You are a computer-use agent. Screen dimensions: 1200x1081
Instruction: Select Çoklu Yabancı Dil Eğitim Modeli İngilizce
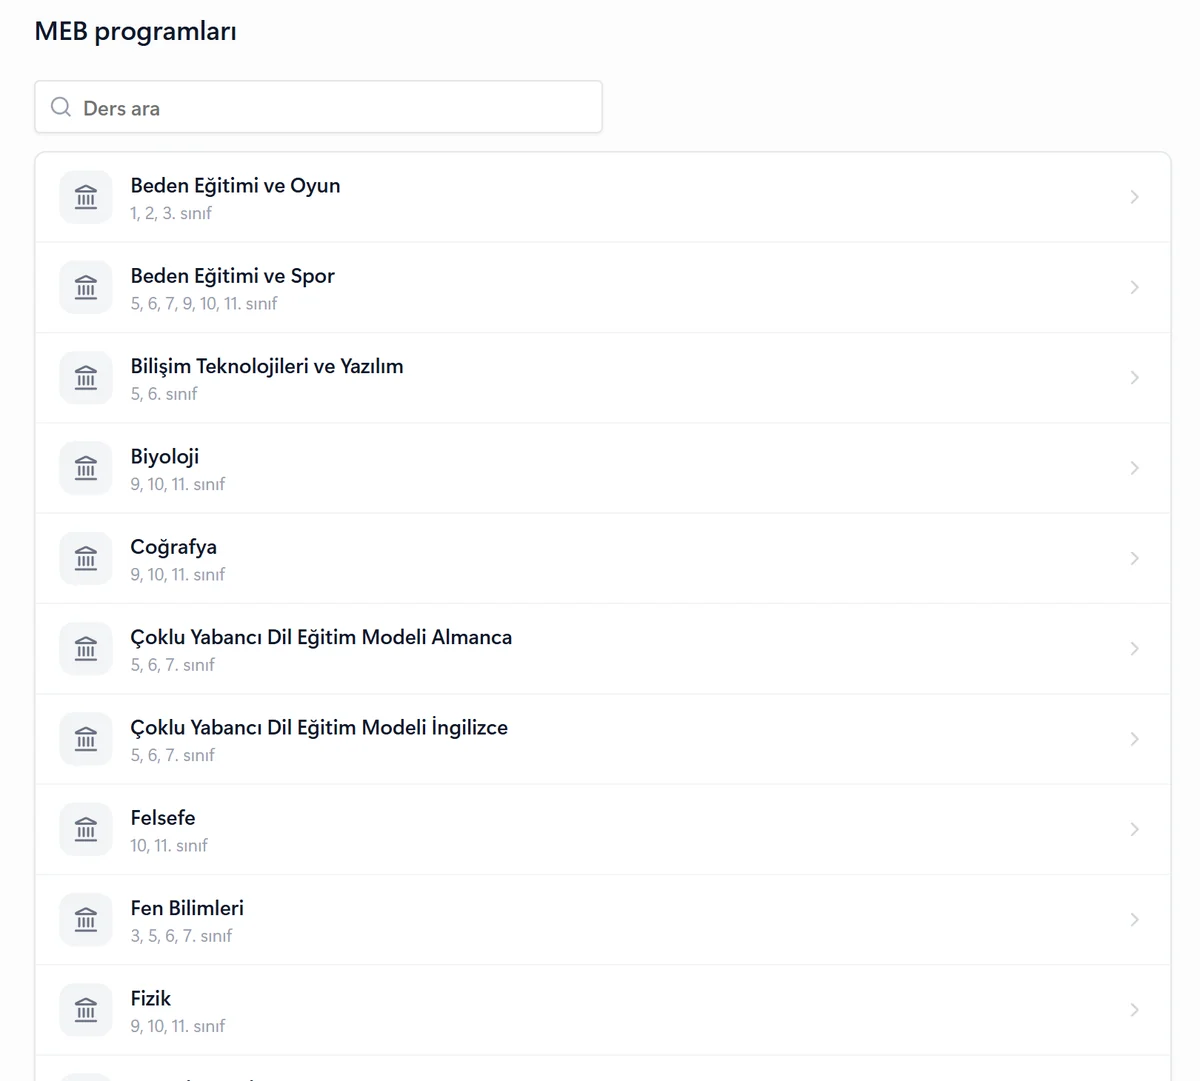coord(319,727)
